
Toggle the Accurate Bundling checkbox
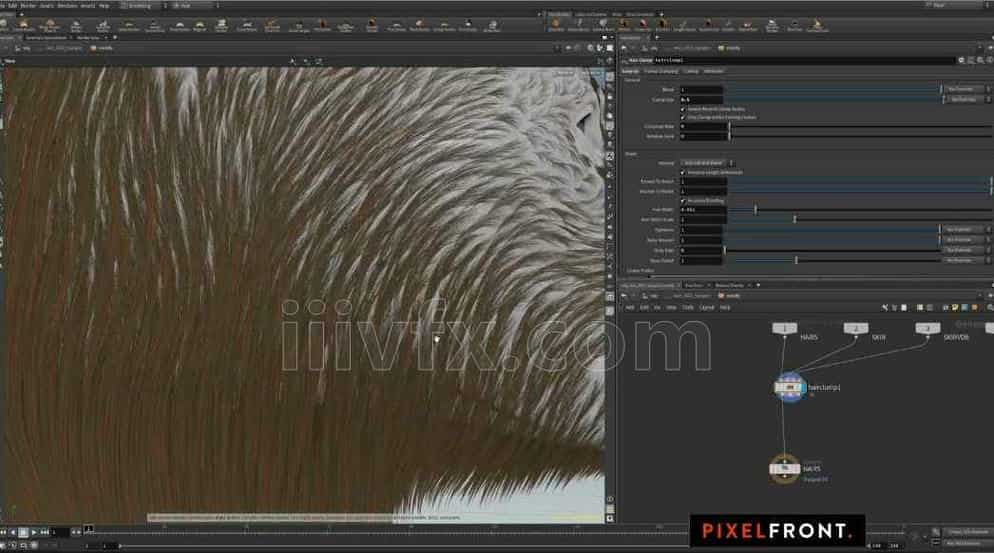683,200
